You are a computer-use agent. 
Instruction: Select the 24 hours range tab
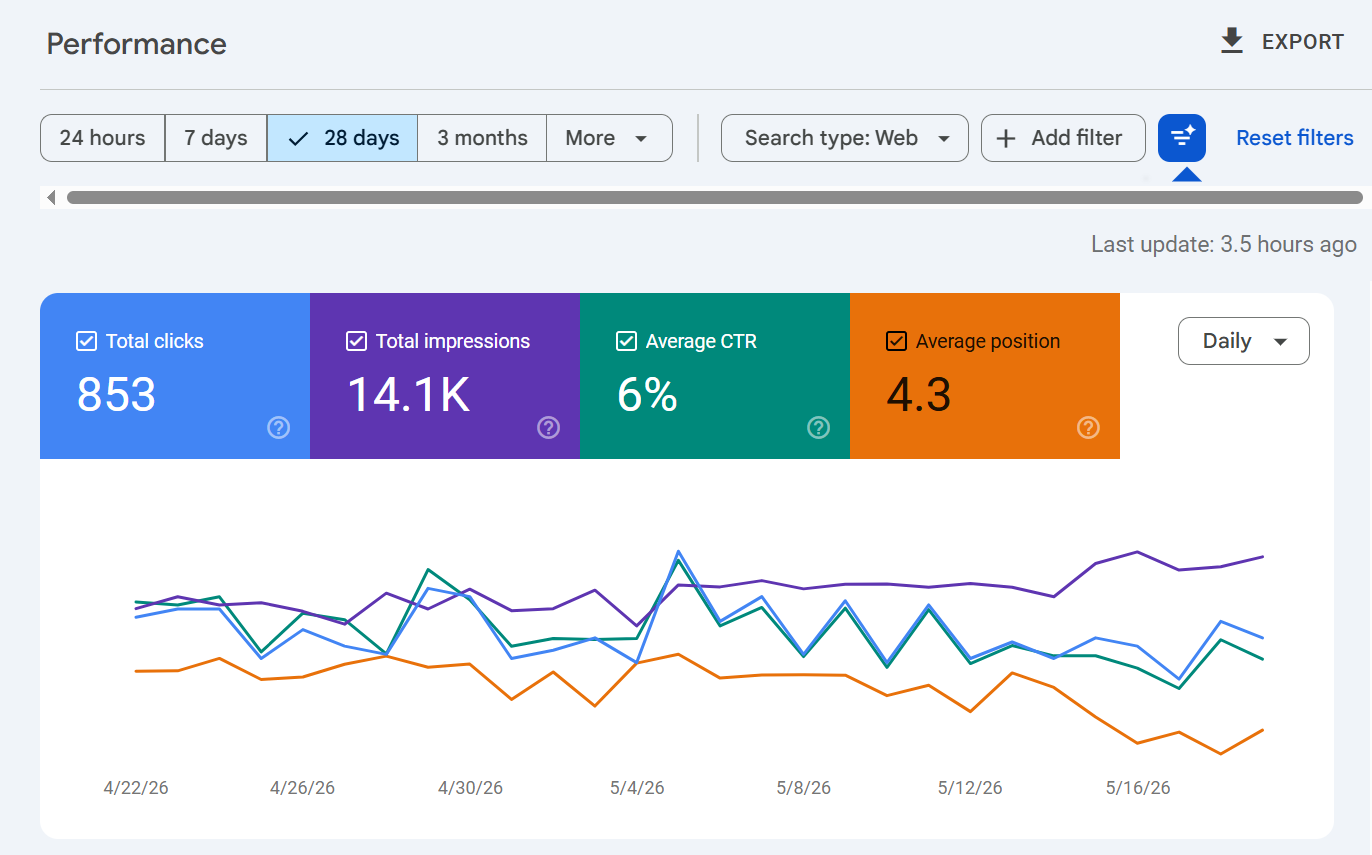[102, 138]
